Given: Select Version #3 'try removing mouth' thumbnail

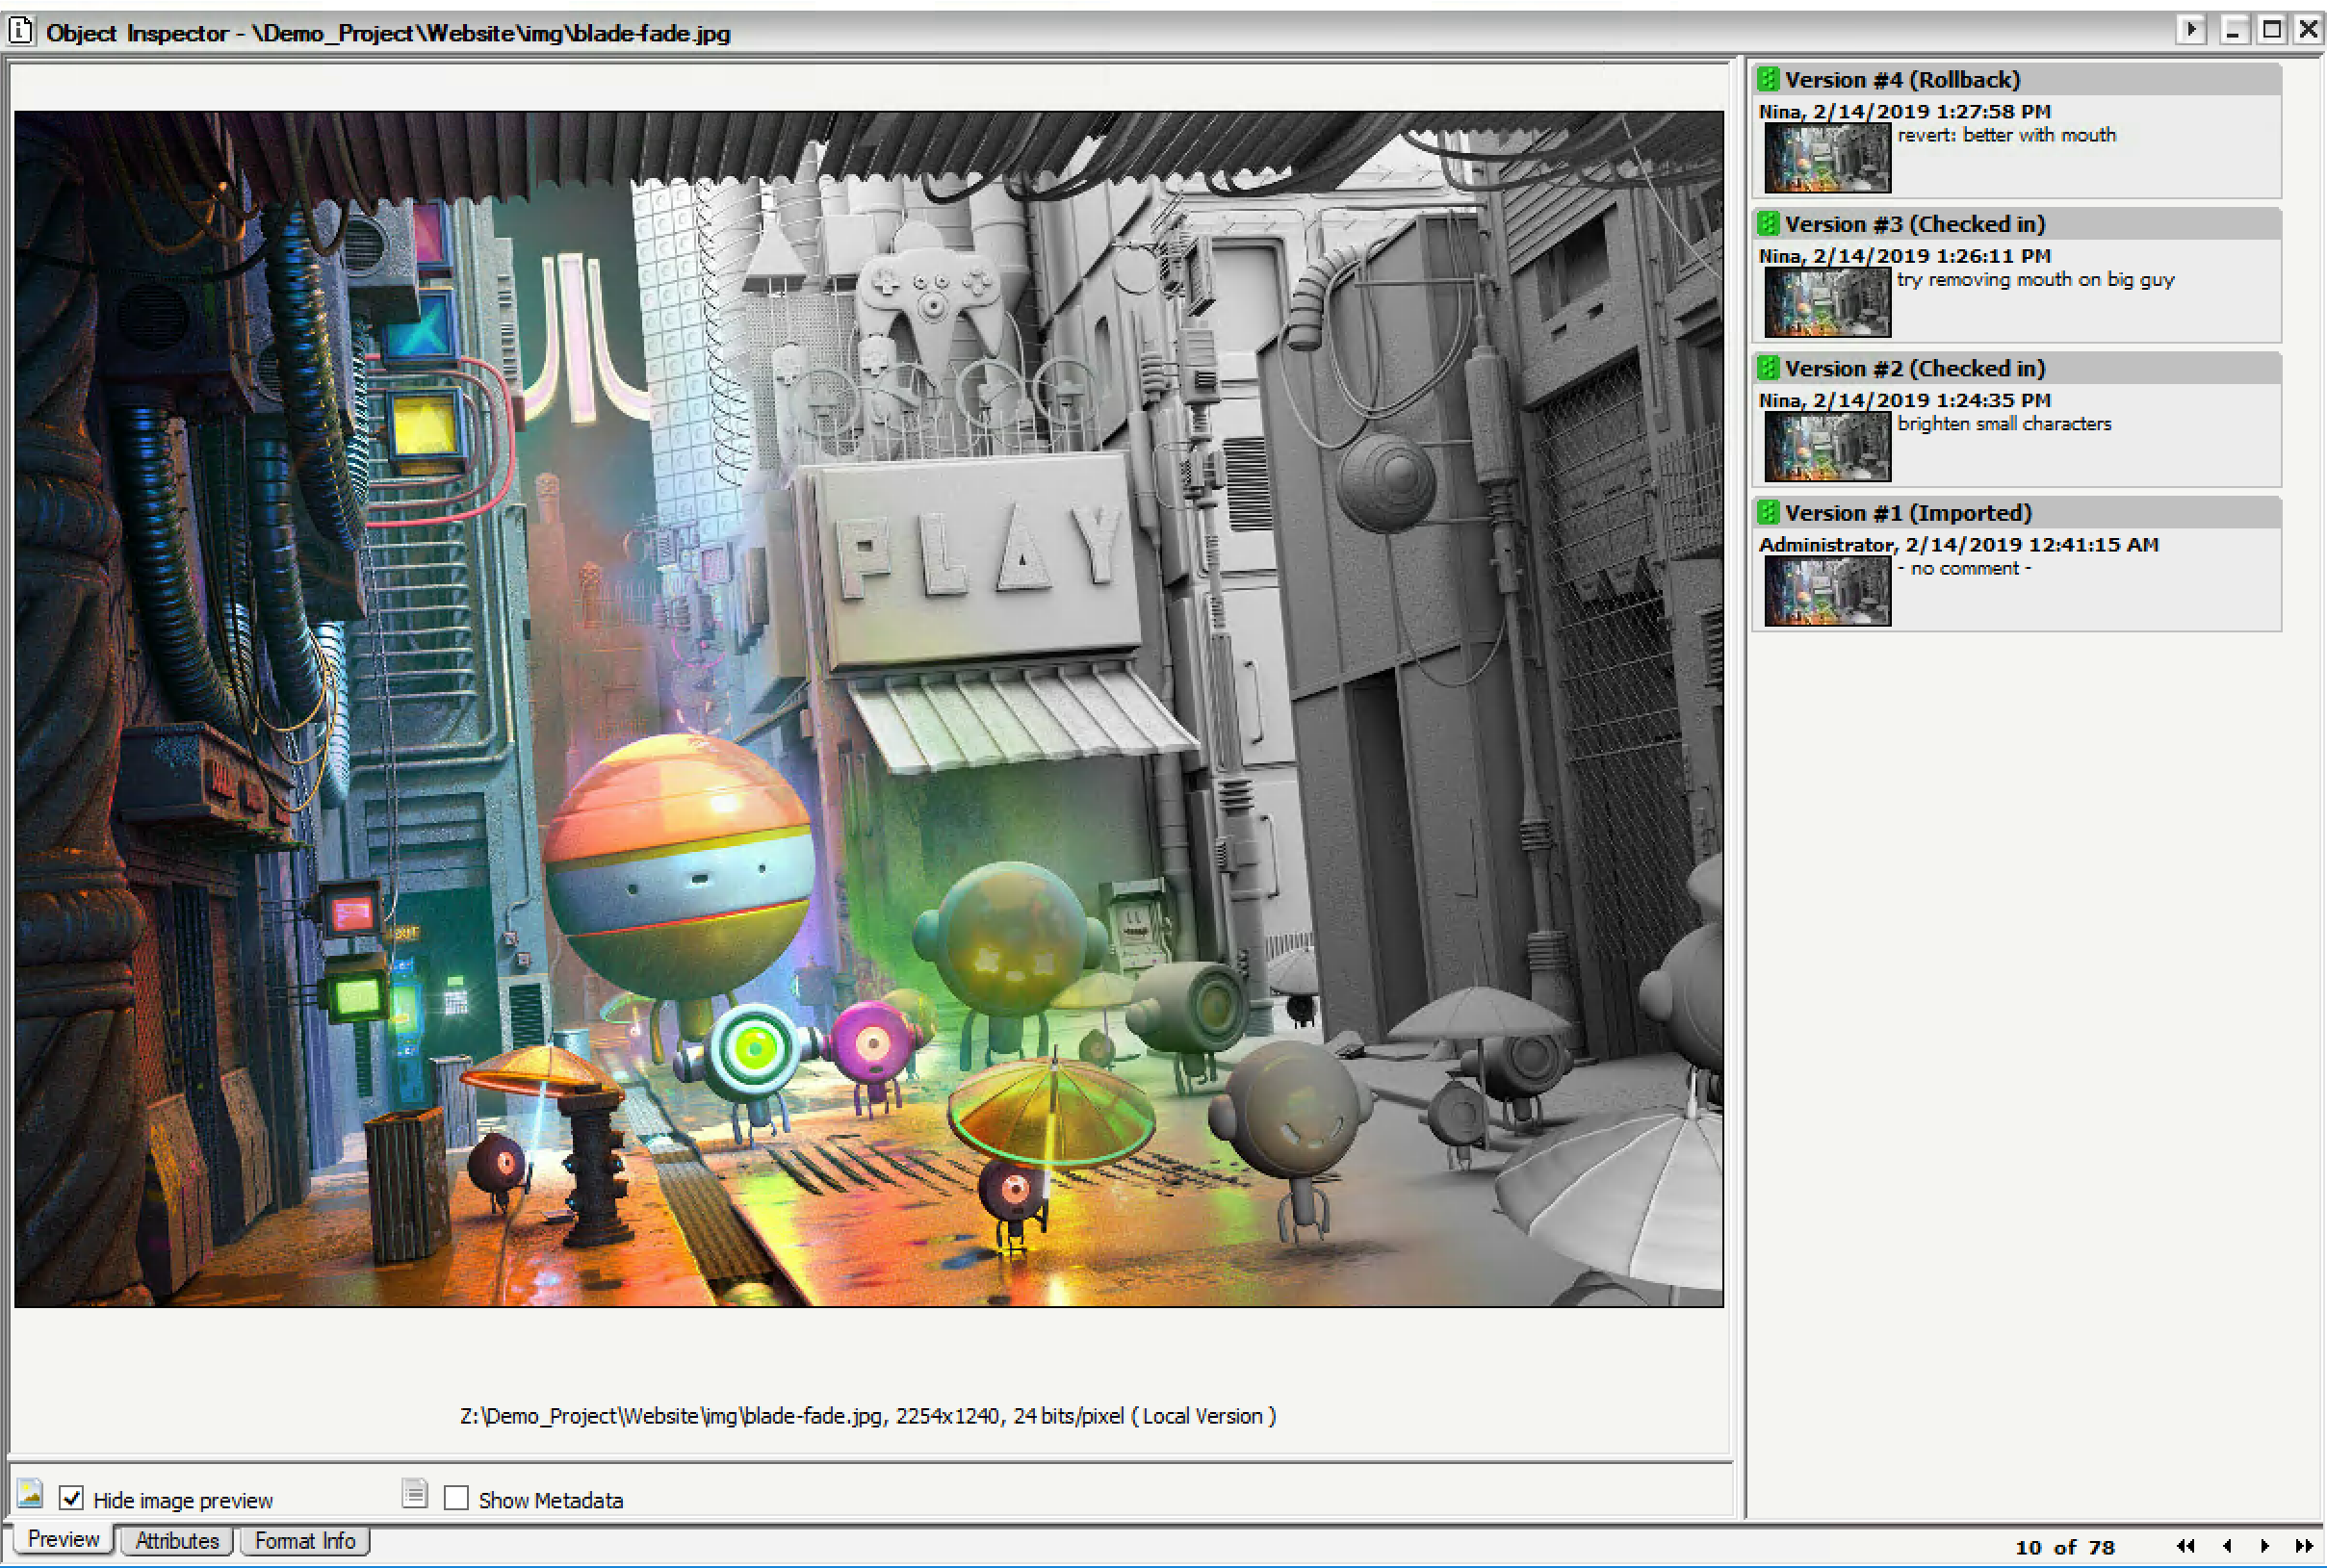Looking at the screenshot, I should click(1827, 302).
